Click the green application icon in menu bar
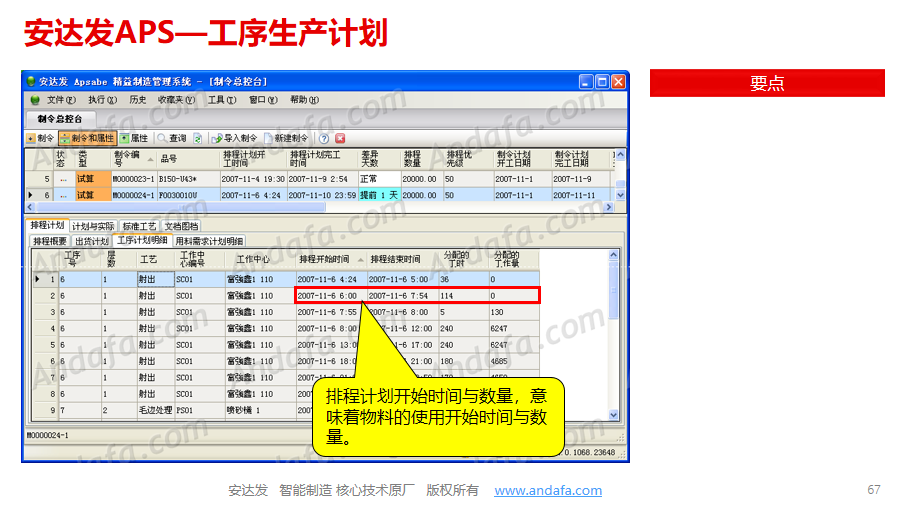The width and height of the screenshot is (907, 509). tap(35, 100)
